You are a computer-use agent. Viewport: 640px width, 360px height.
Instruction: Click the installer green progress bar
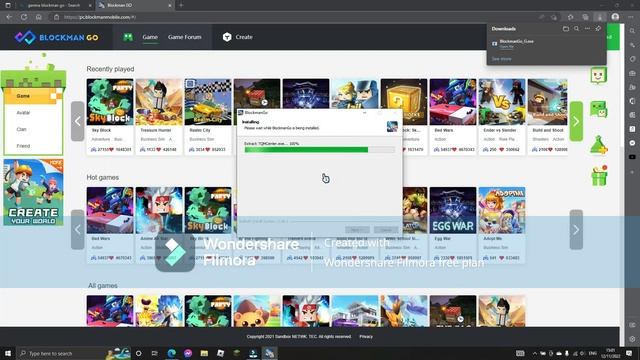[320, 150]
